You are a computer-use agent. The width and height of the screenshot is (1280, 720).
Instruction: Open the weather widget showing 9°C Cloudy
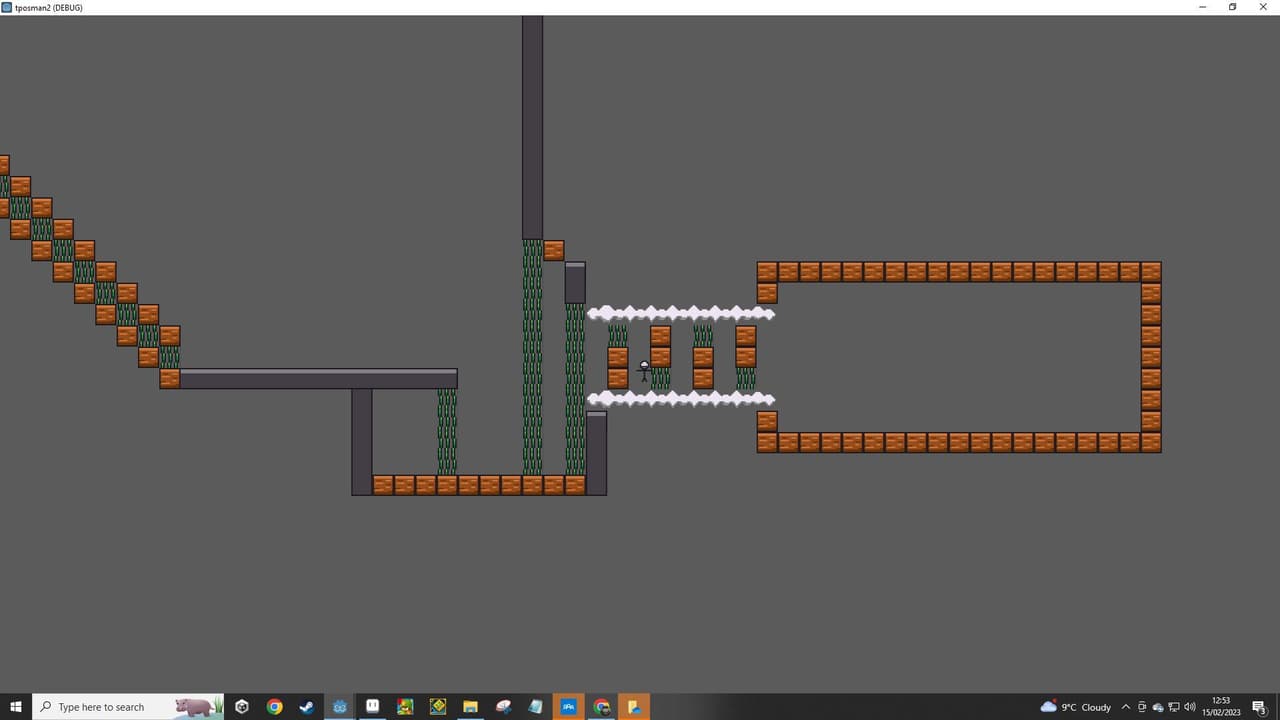(1076, 707)
